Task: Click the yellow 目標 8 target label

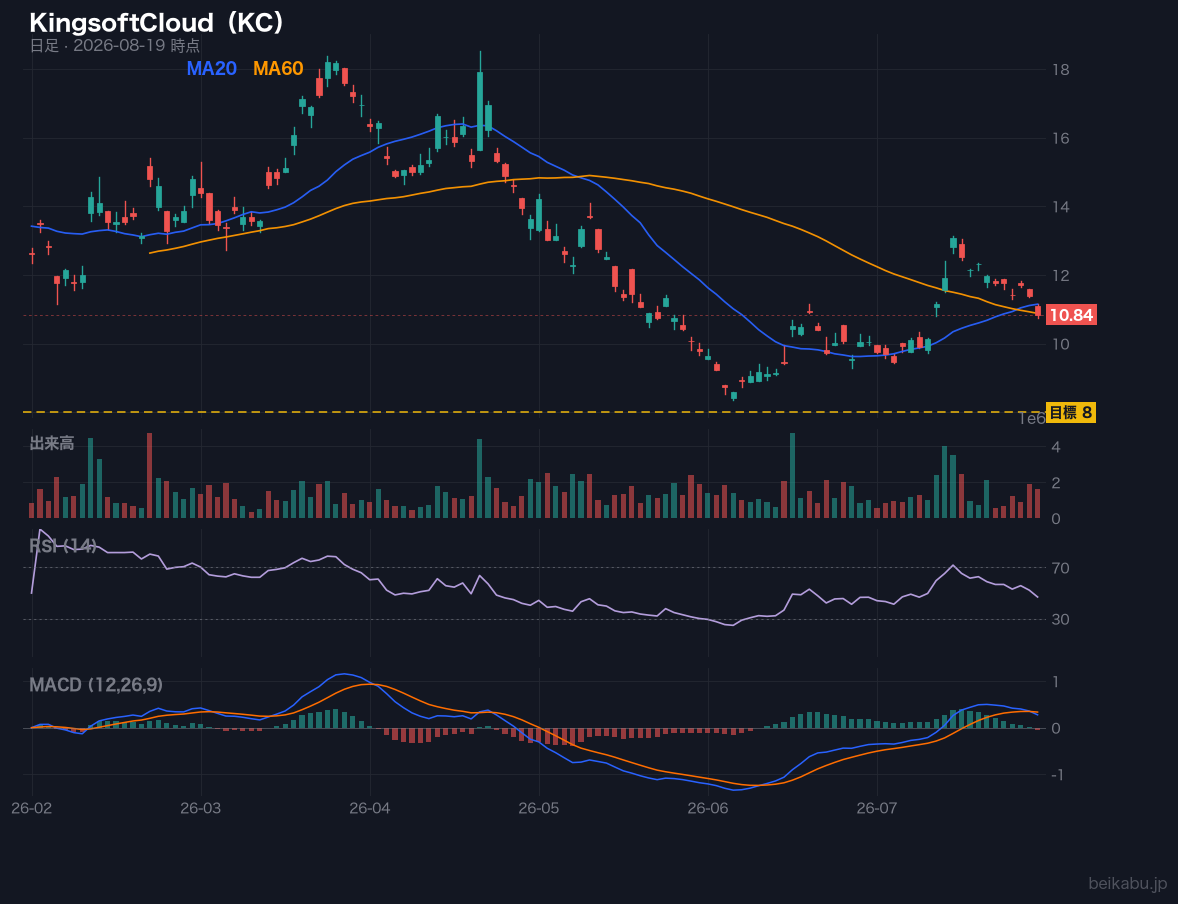Action: point(1071,412)
